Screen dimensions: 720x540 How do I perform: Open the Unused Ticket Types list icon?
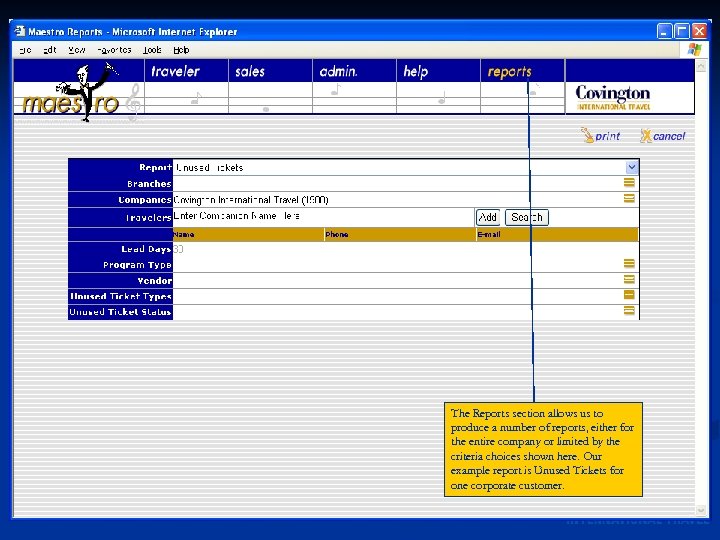point(629,295)
